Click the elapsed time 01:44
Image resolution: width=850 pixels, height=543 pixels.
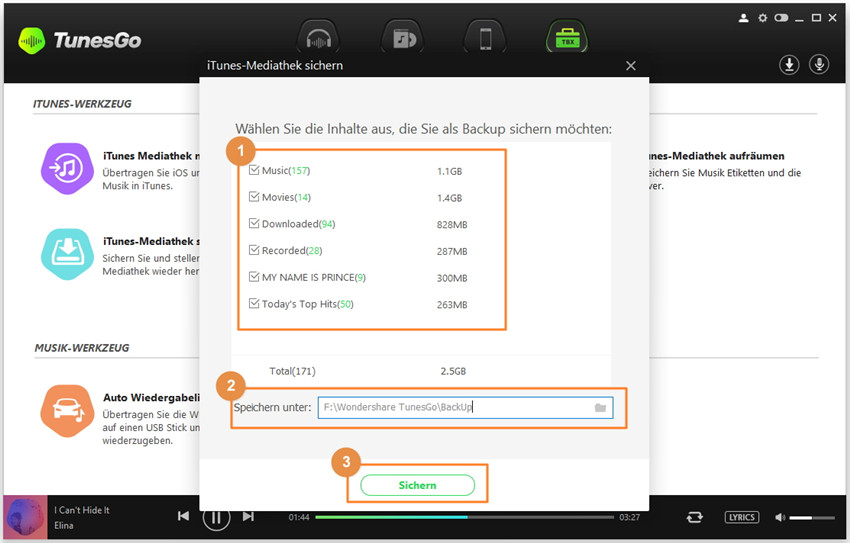point(299,518)
